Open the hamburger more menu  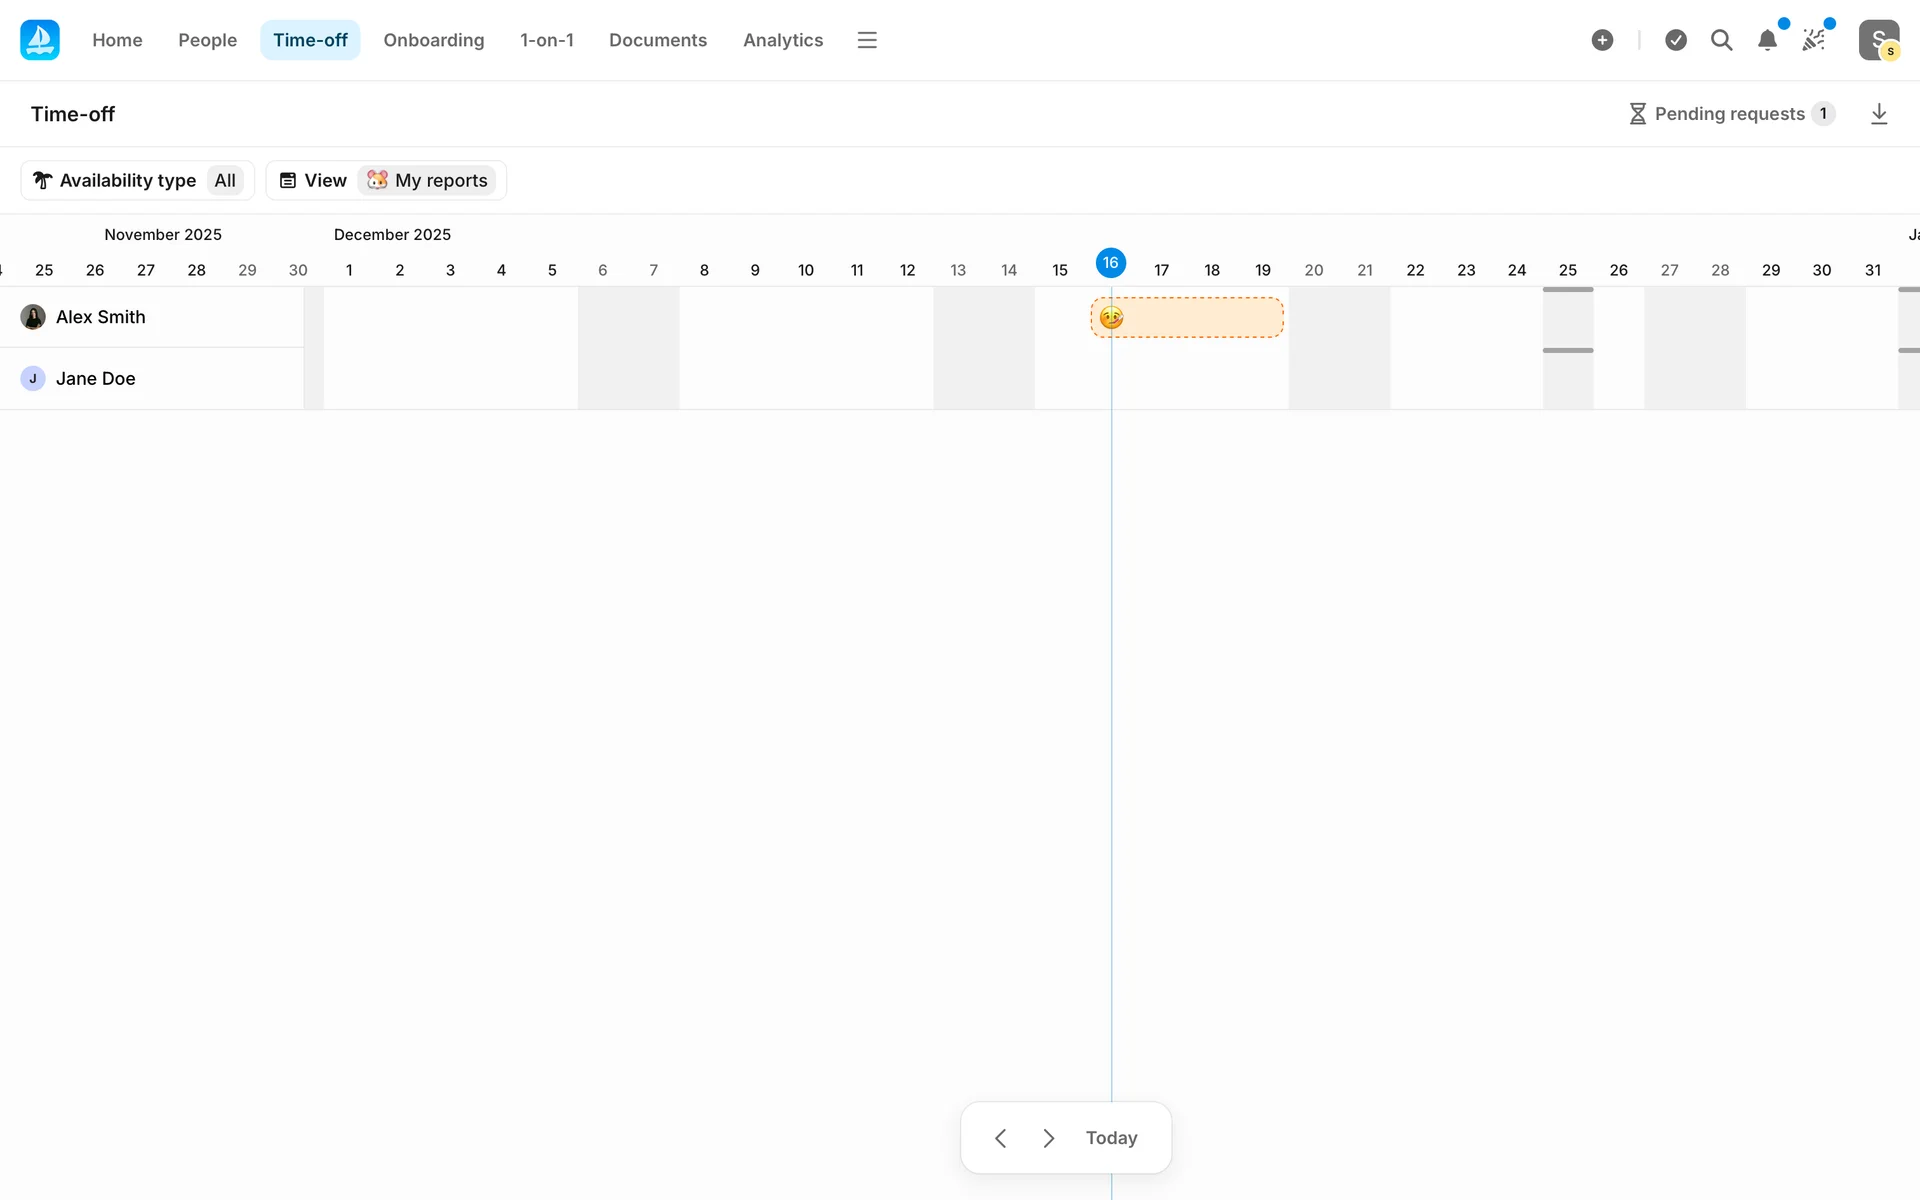pos(867,40)
